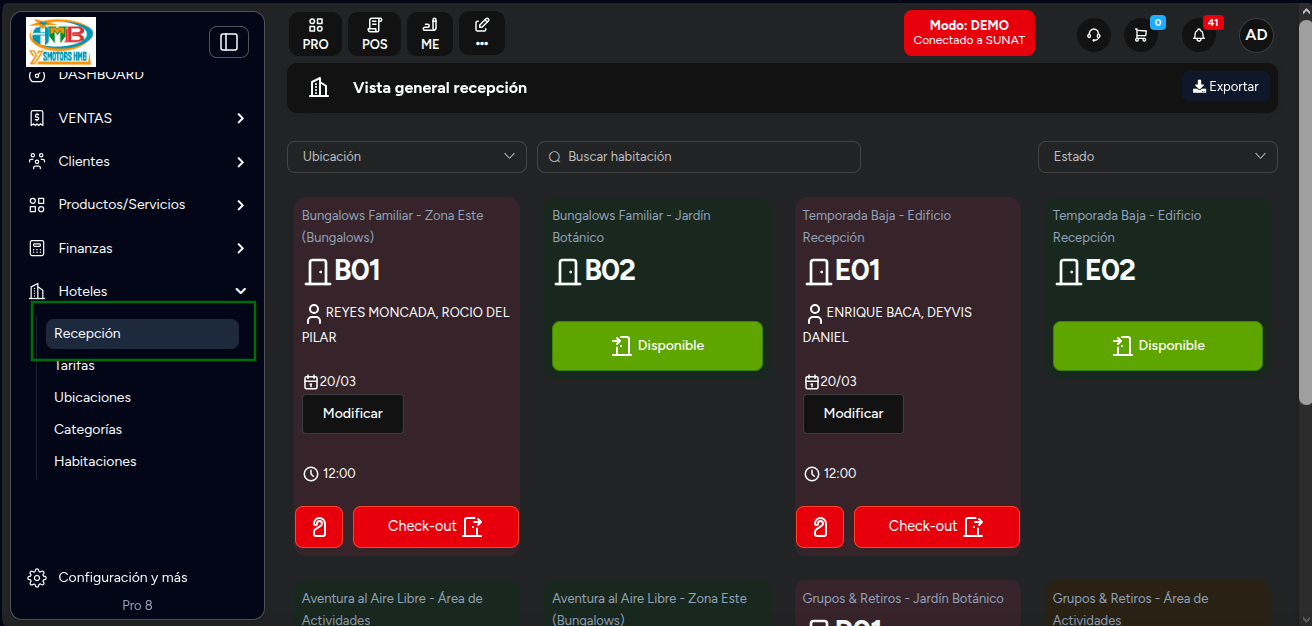1312x626 pixels.
Task: Click the Grupos & Retiros - Jardín Botánico card
Action: [908, 603]
